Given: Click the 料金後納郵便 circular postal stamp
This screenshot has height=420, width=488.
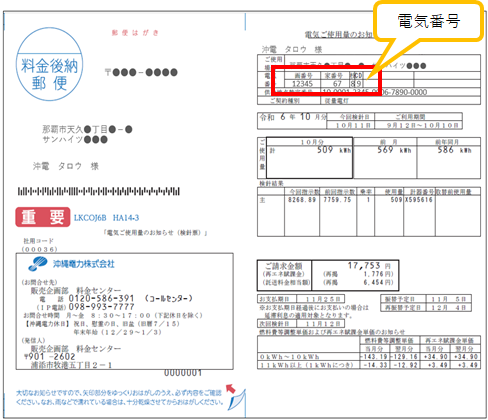Looking at the screenshot, I should tap(49, 64).
